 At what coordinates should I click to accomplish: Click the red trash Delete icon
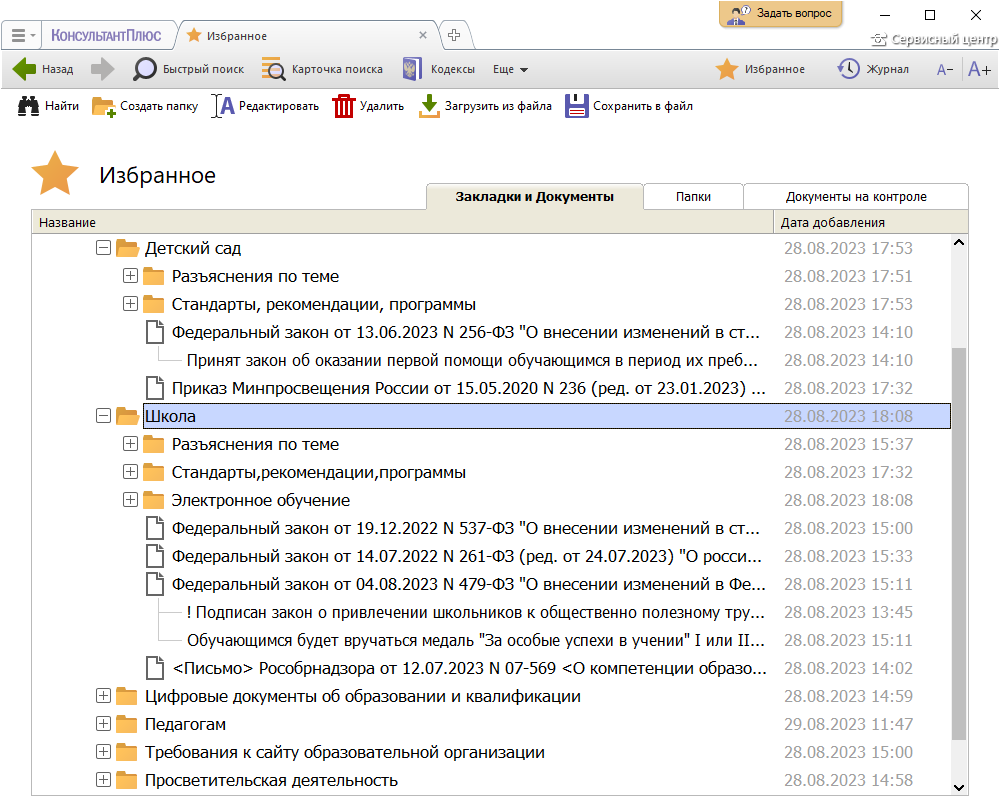coord(344,106)
